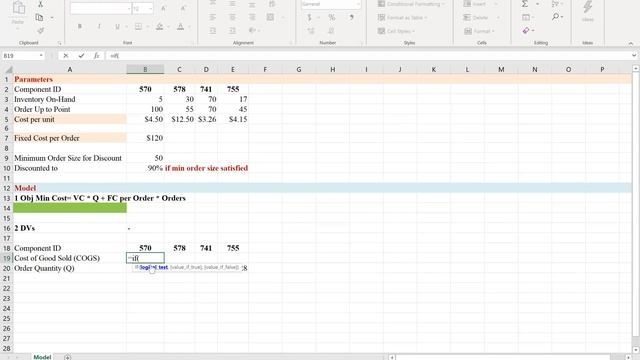This screenshot has height=360, width=640.
Task: Collapse the ribbon with the chevron
Action: (631, 43)
